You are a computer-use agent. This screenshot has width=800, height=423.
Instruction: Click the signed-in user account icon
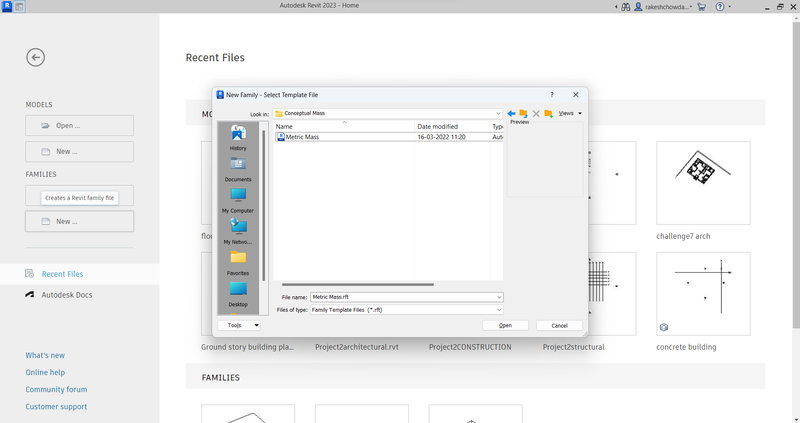638,7
